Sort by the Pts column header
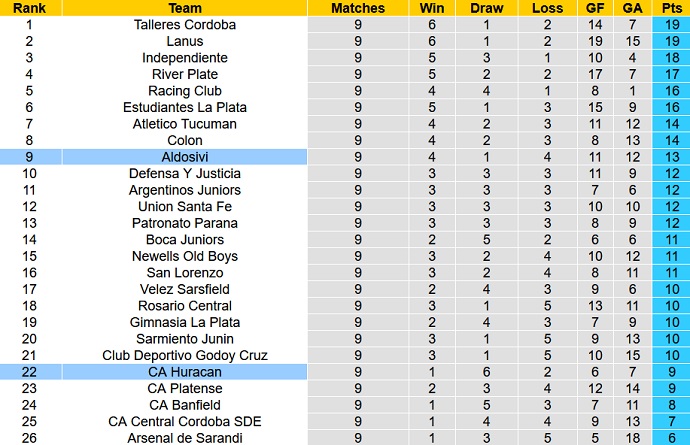 [x=670, y=8]
